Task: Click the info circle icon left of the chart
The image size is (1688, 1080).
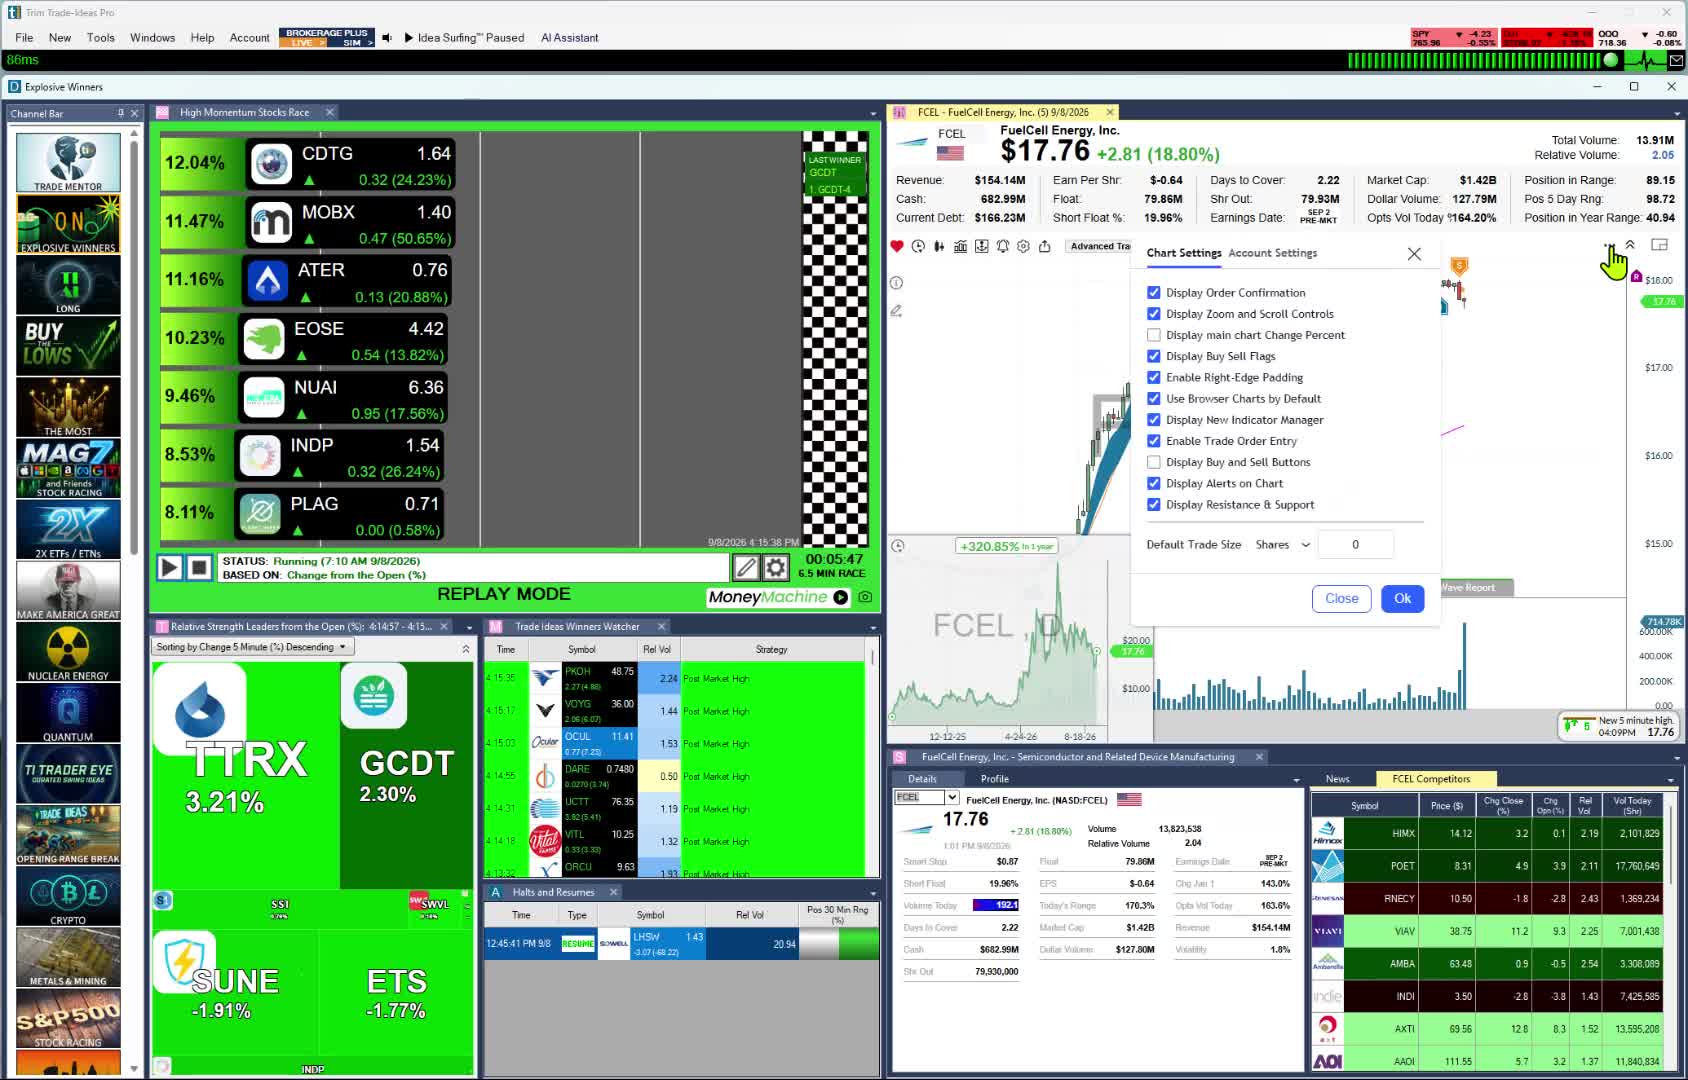Action: click(897, 283)
